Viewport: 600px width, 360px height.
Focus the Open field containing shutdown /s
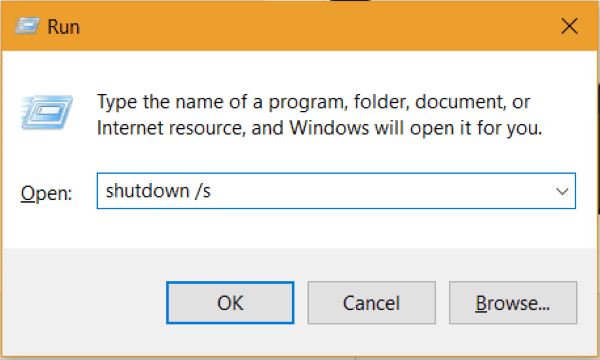tap(336, 191)
